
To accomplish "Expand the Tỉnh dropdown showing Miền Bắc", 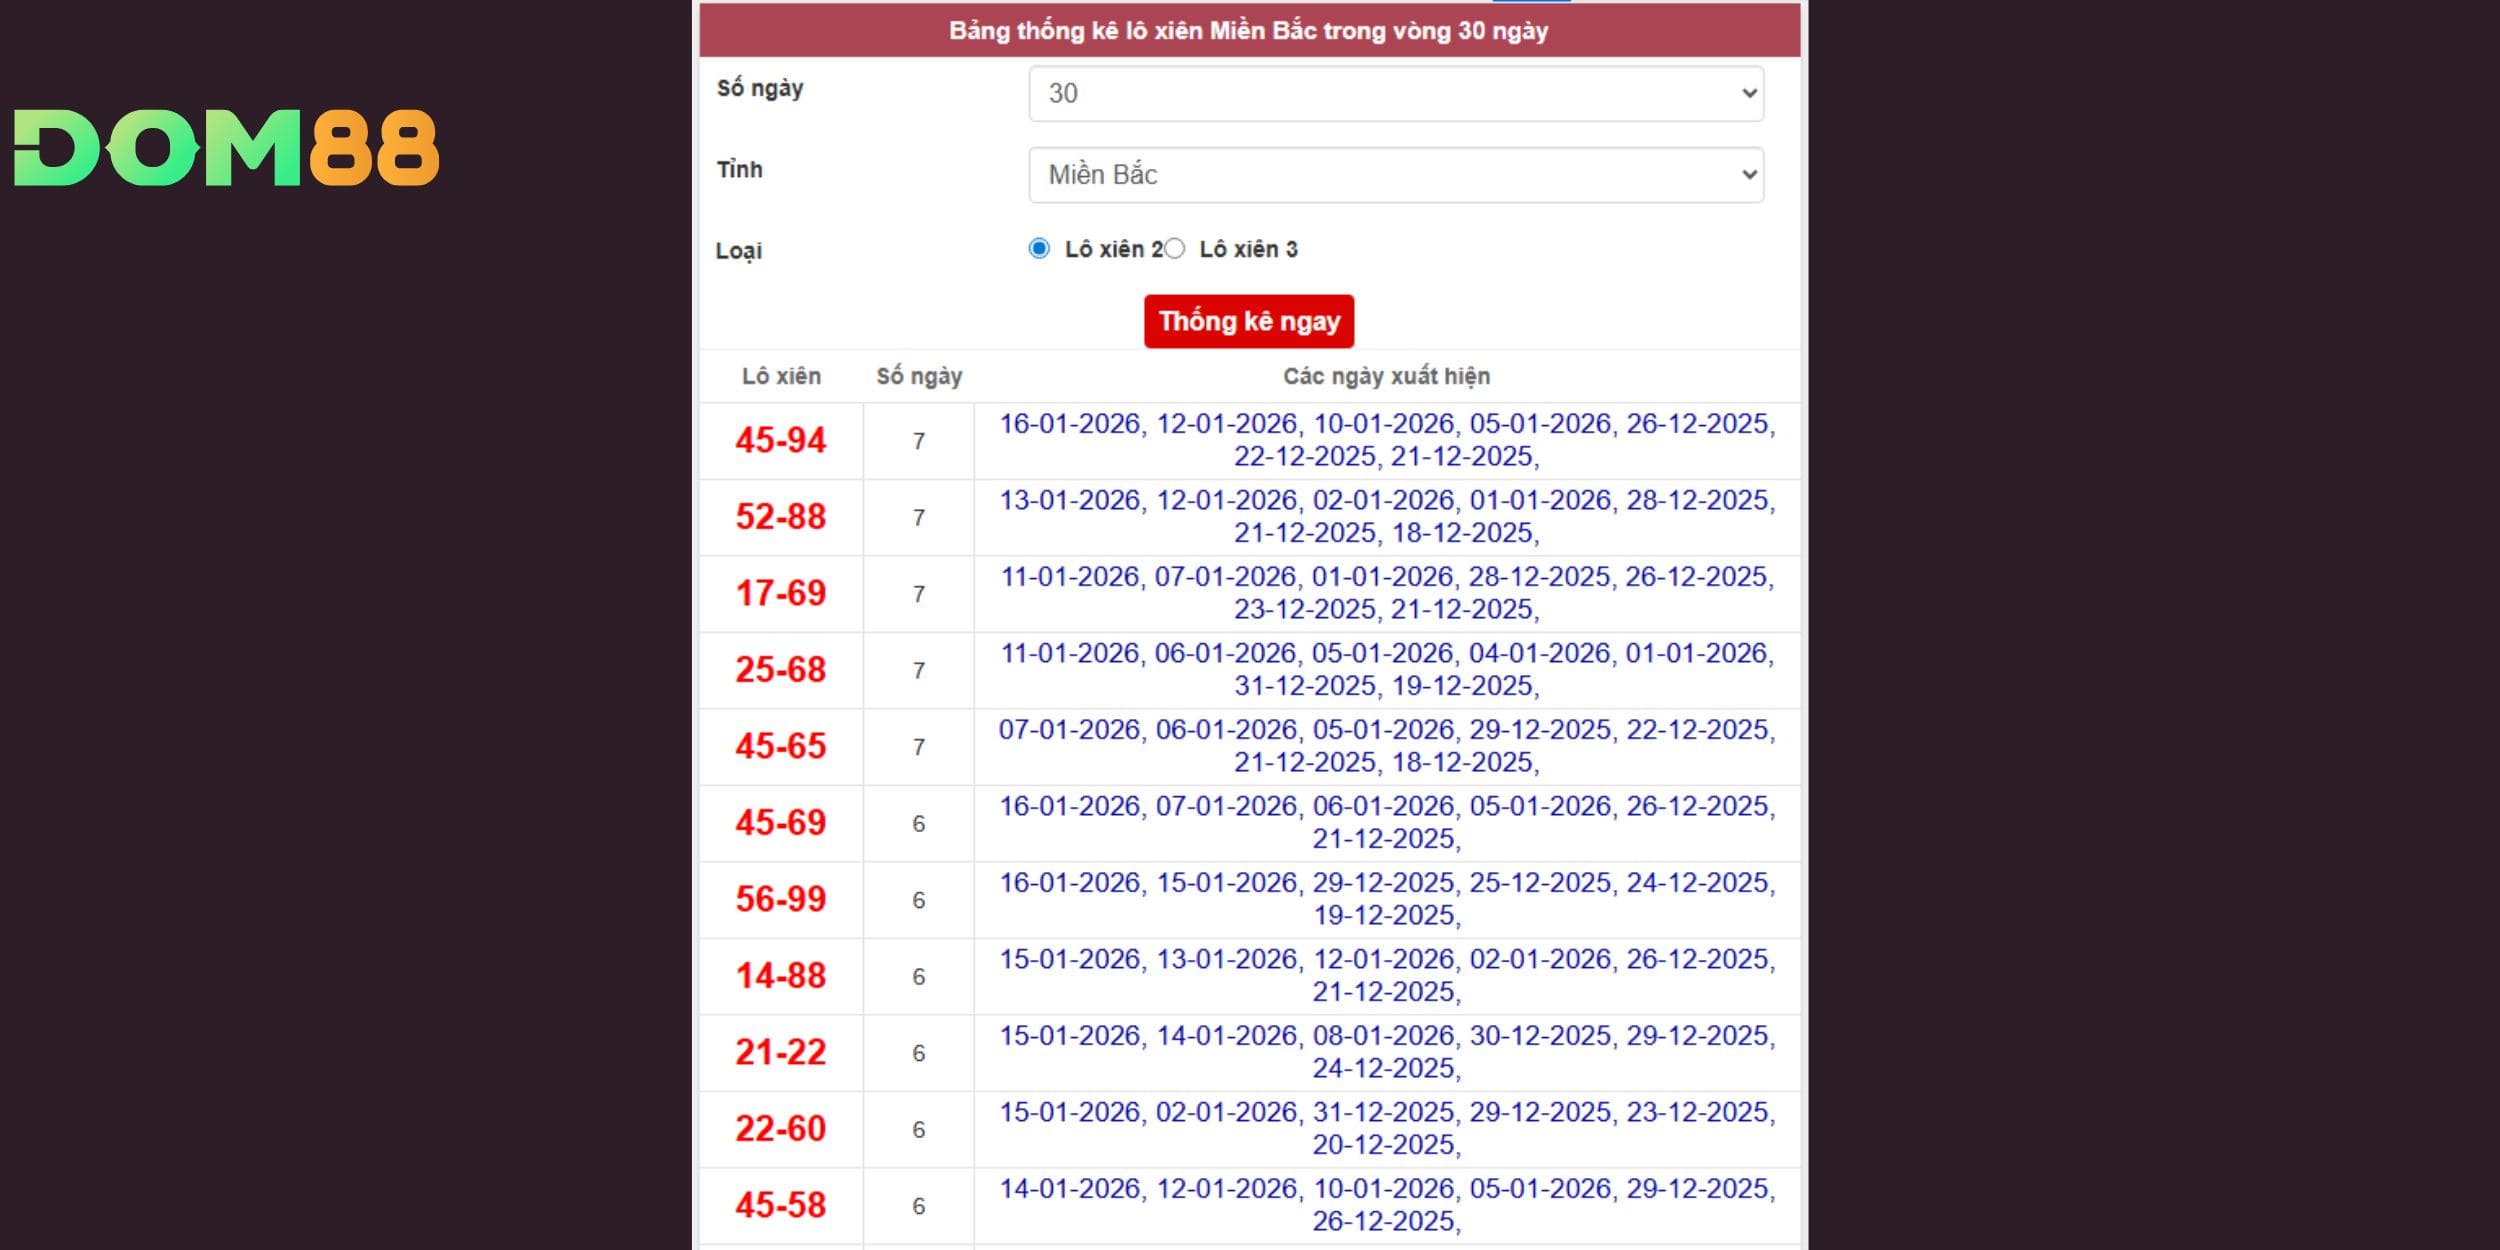I will [1395, 175].
